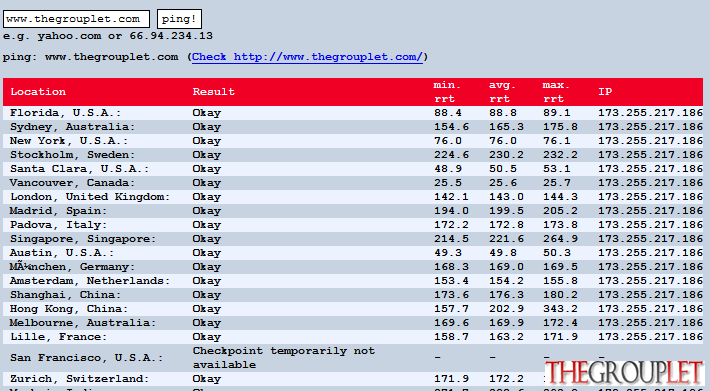This screenshot has width=710, height=391.
Task: Click the Hong Kong avg rrt value 202.9
Action: pos(506,309)
